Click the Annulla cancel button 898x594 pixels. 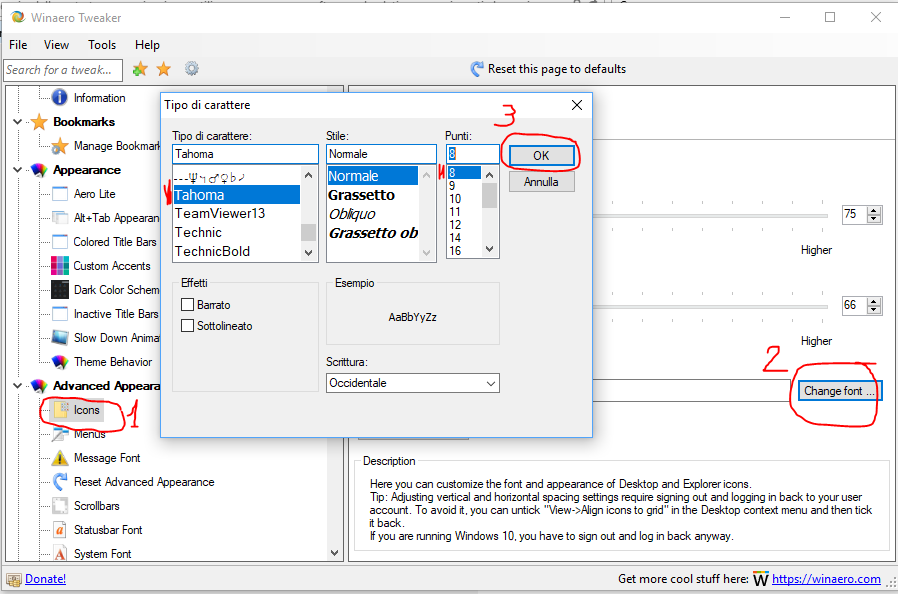pos(541,183)
